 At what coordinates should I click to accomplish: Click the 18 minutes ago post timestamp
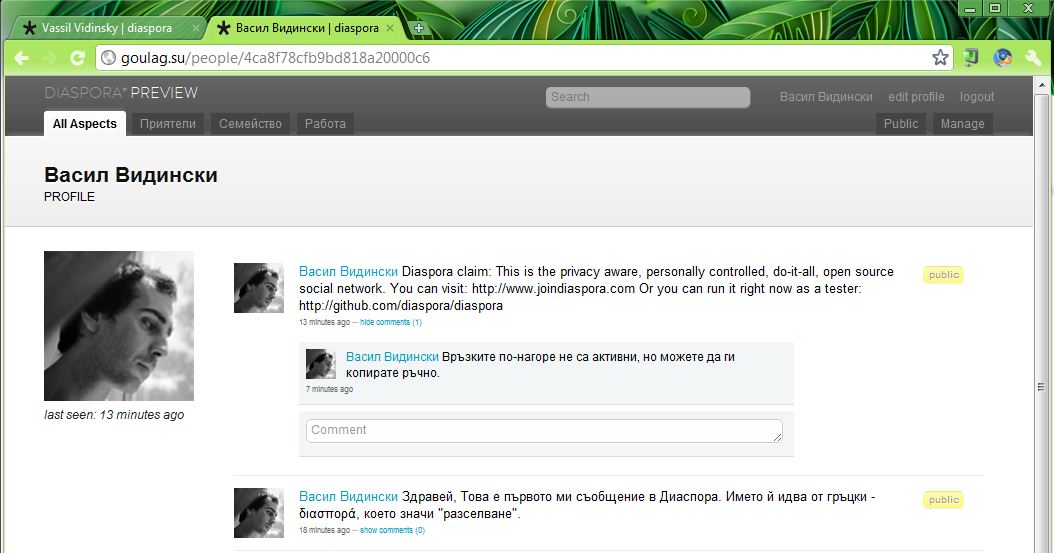[x=324, y=531]
